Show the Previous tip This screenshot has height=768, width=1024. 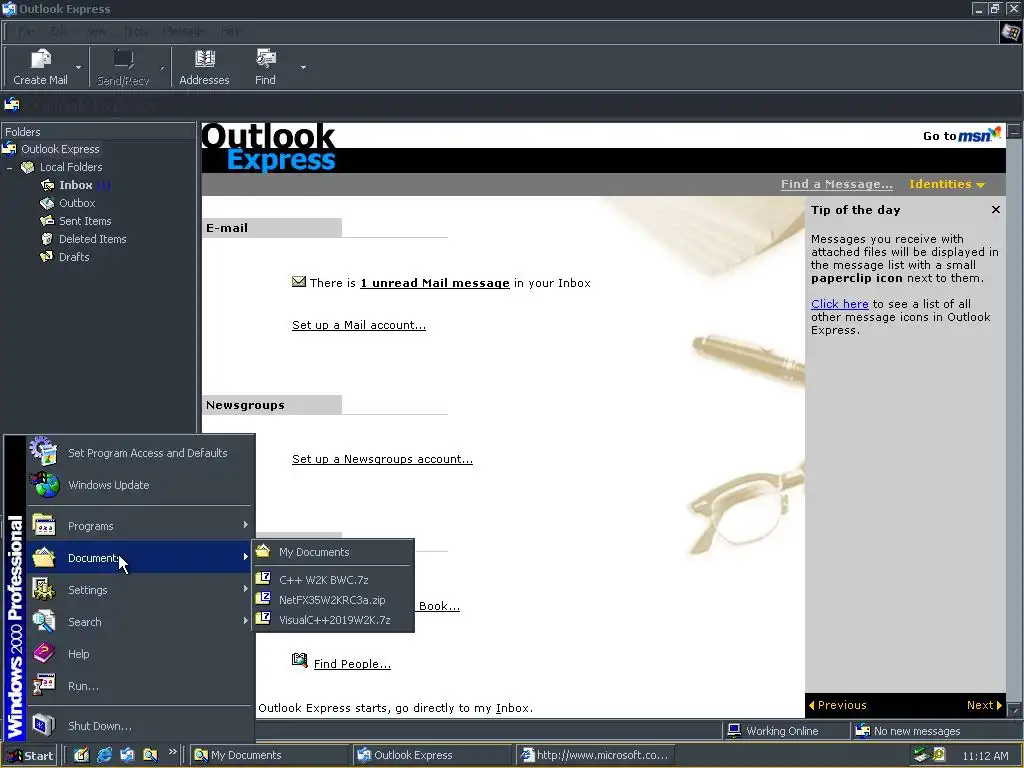coord(838,705)
